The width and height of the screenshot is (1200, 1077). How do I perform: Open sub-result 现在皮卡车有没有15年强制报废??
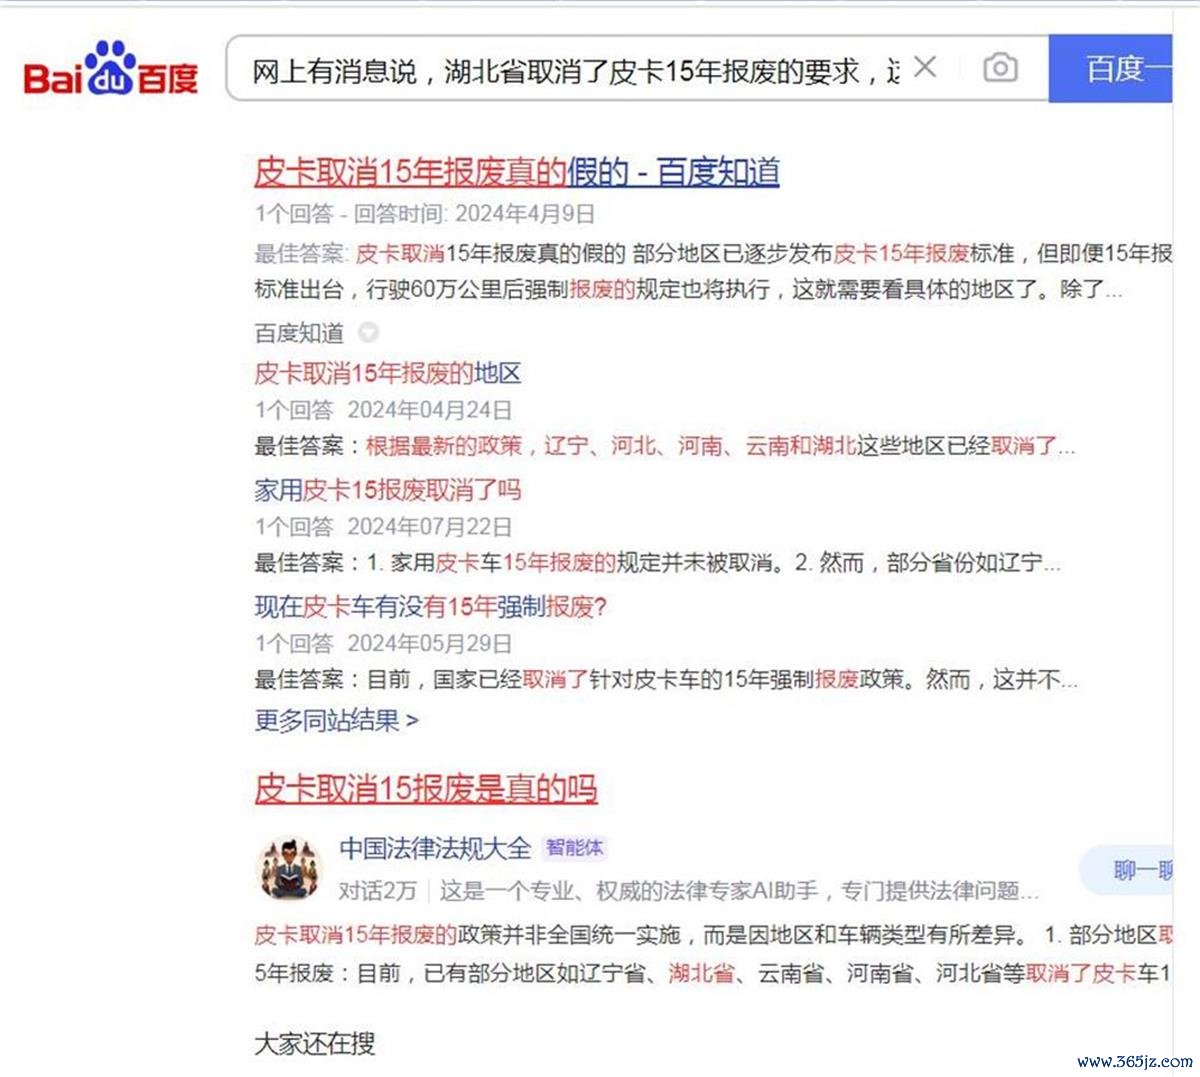430,607
